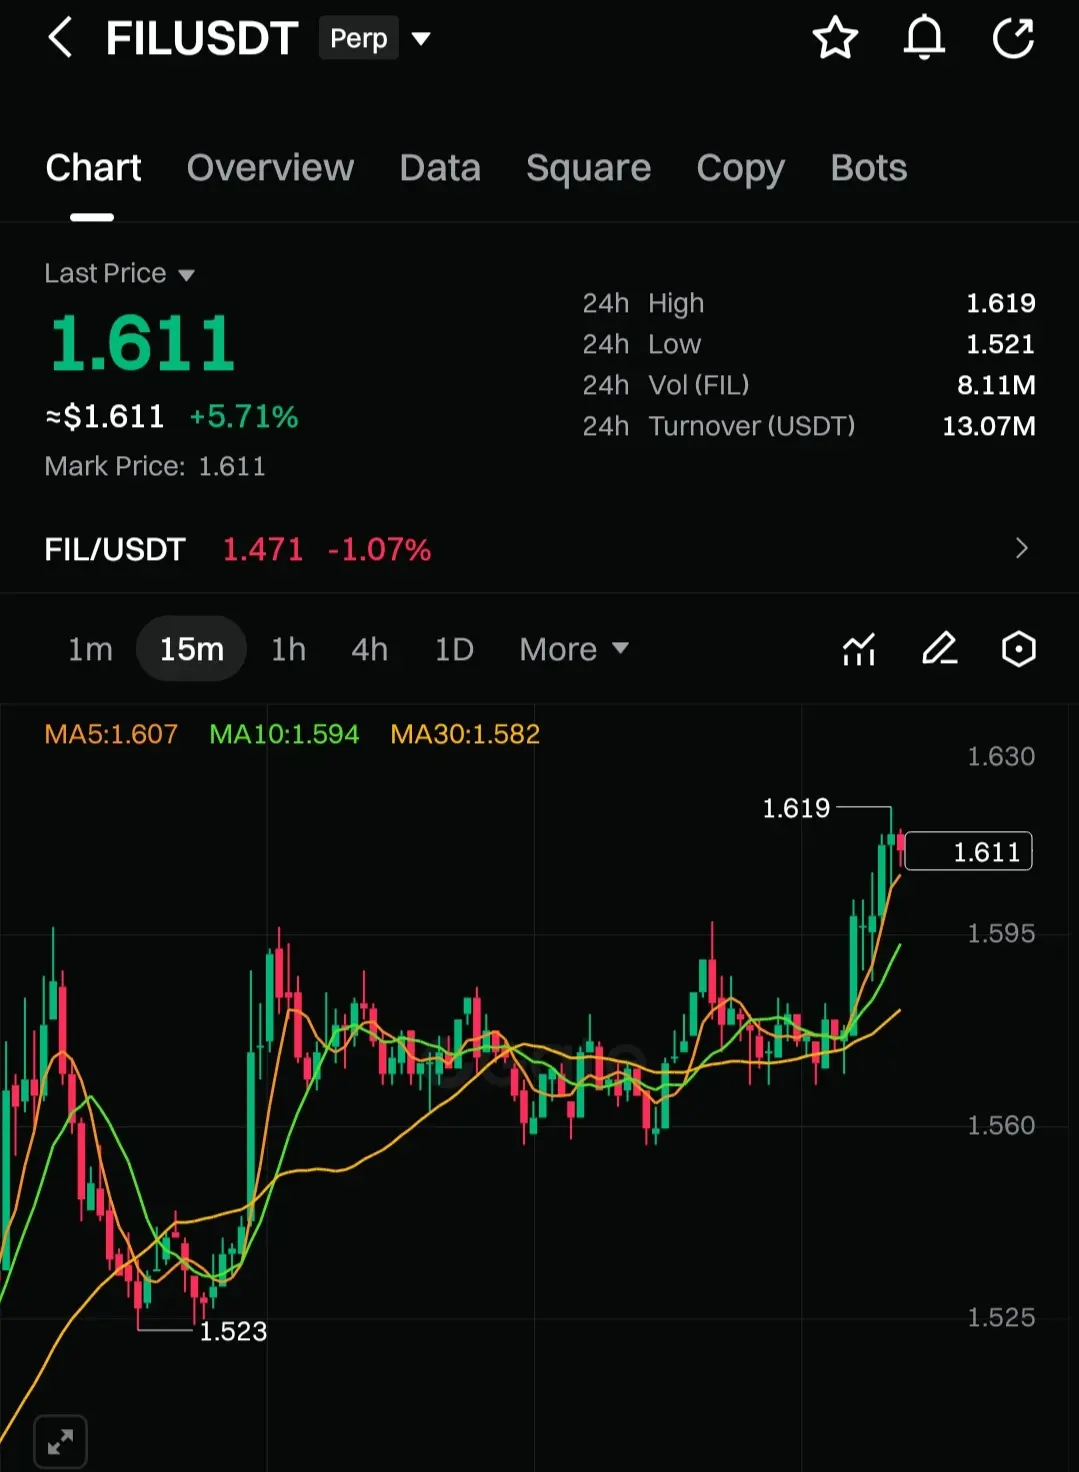1079x1472 pixels.
Task: Tap the 1.560 price axis label
Action: pos(1001,1125)
